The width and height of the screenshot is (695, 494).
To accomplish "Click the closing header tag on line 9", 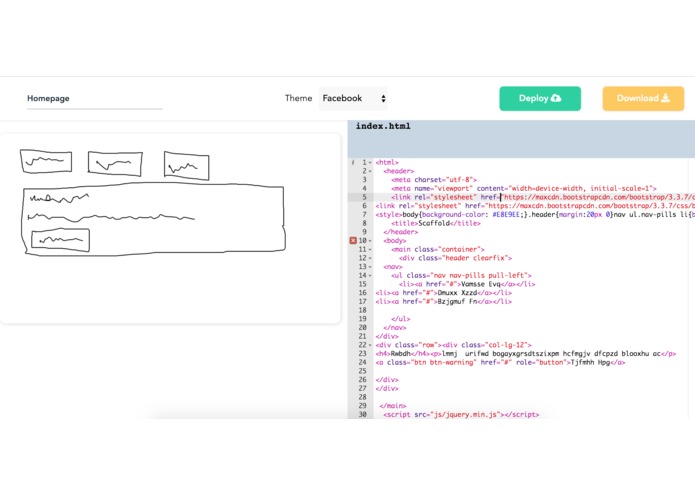I will point(401,232).
